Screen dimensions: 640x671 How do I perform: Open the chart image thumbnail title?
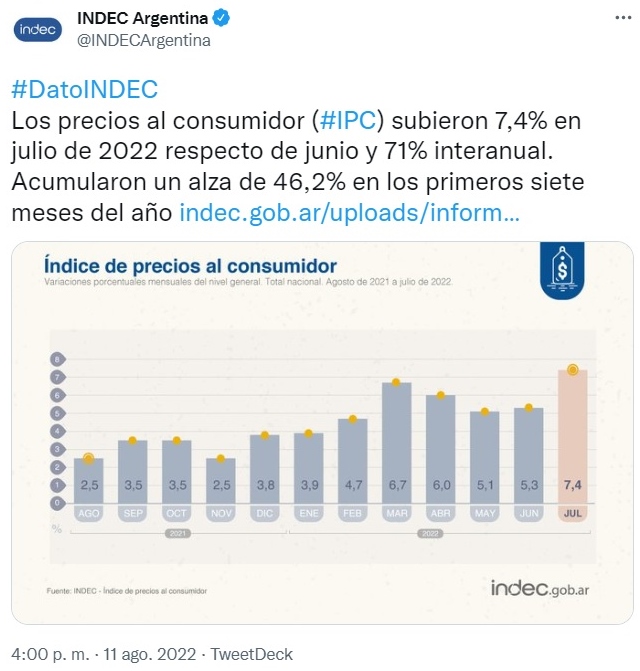pyautogui.click(x=190, y=266)
